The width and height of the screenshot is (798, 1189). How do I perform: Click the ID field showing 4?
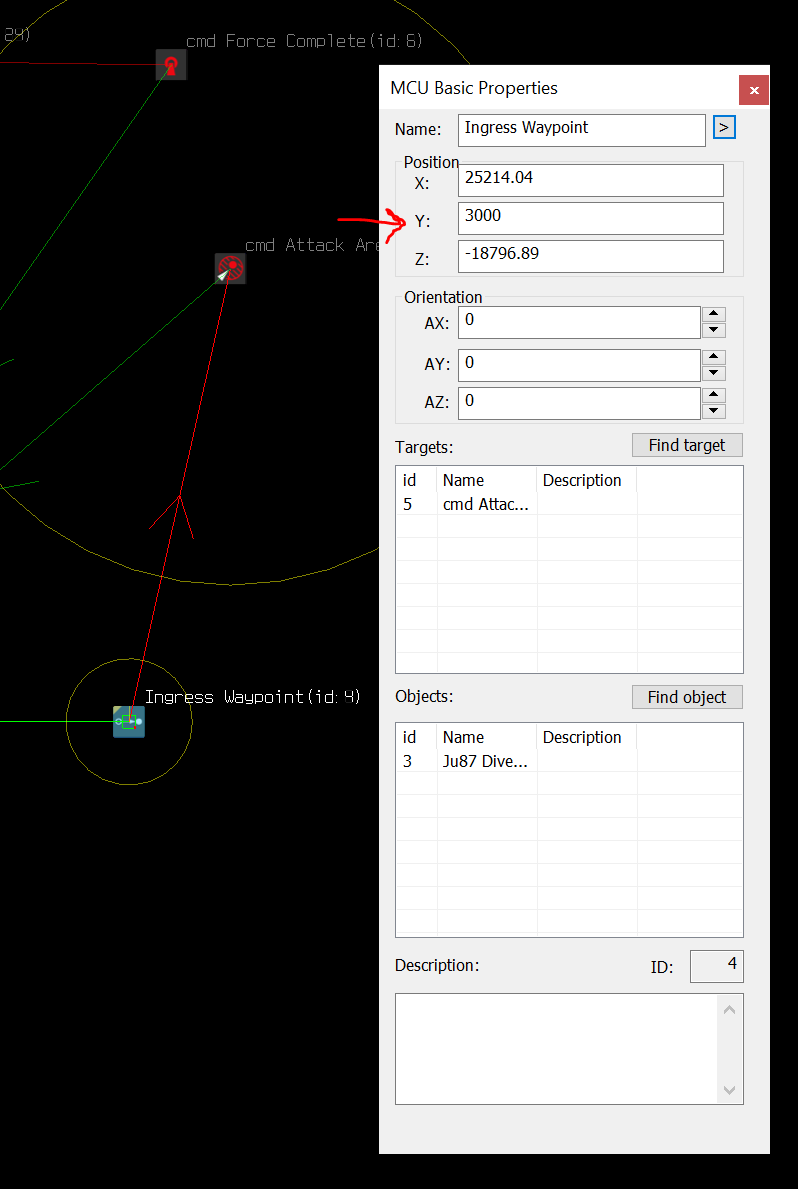point(716,966)
